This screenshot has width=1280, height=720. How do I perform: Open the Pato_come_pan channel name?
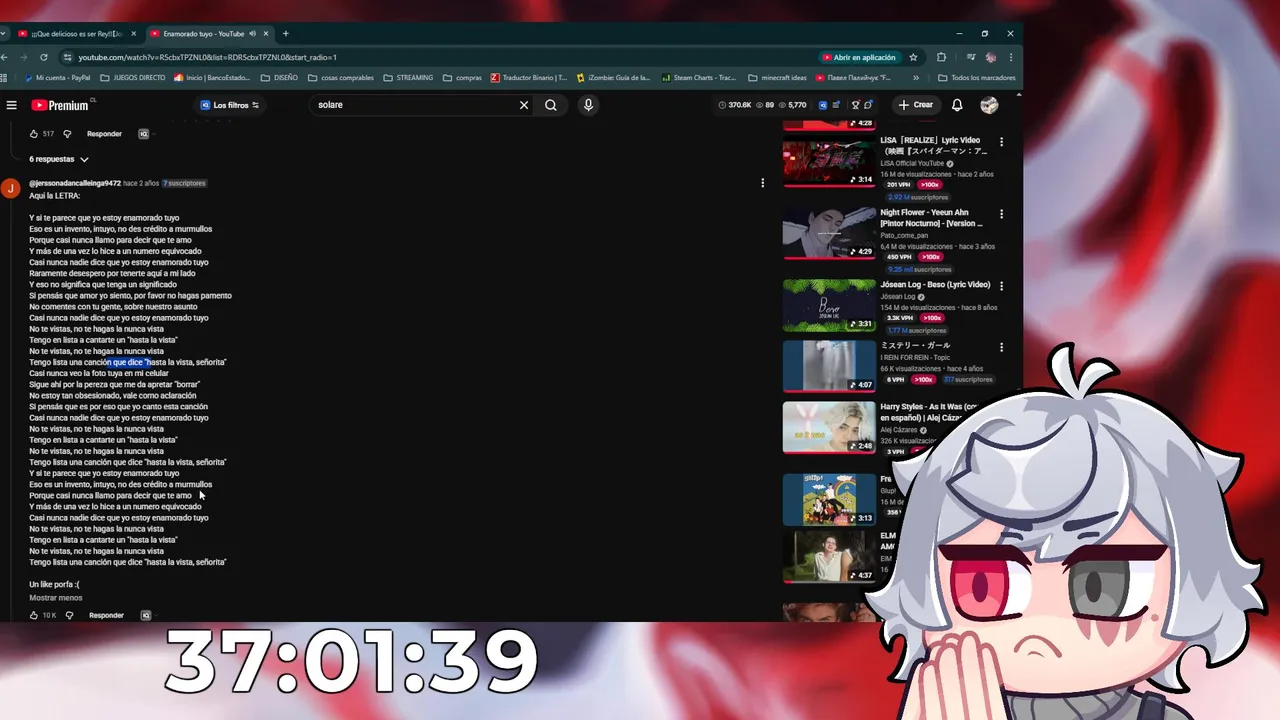(904, 235)
